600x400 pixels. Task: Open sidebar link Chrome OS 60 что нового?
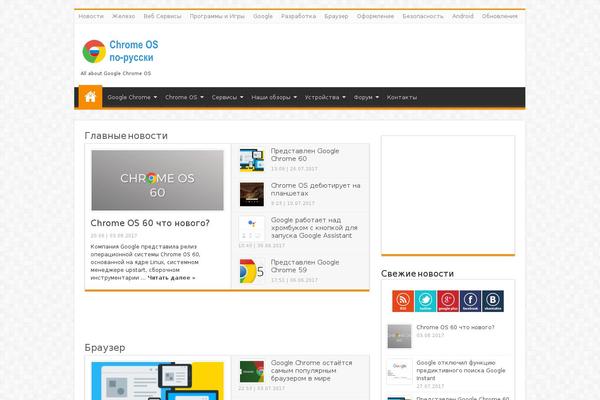click(x=455, y=327)
